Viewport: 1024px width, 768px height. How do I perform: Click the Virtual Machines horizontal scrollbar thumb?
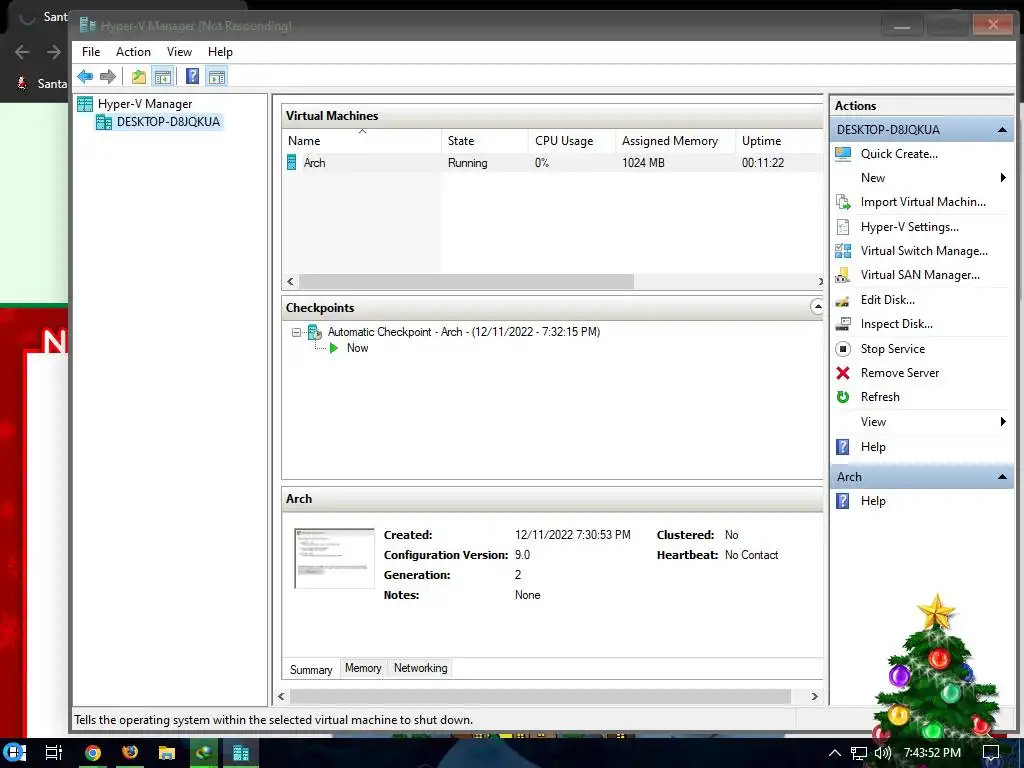[x=466, y=281]
